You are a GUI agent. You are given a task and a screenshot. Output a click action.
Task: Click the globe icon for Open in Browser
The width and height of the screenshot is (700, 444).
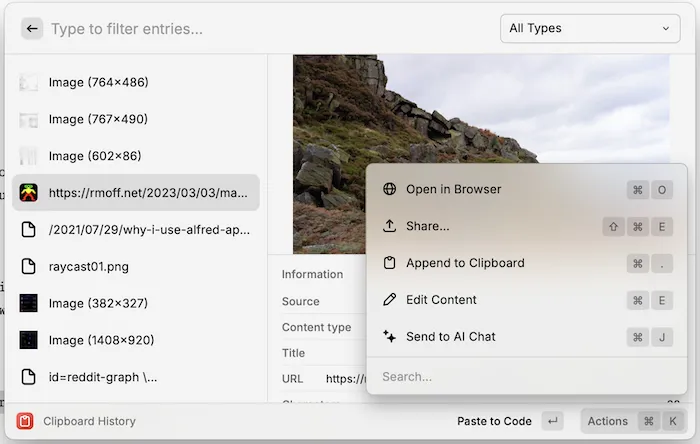[x=390, y=189]
